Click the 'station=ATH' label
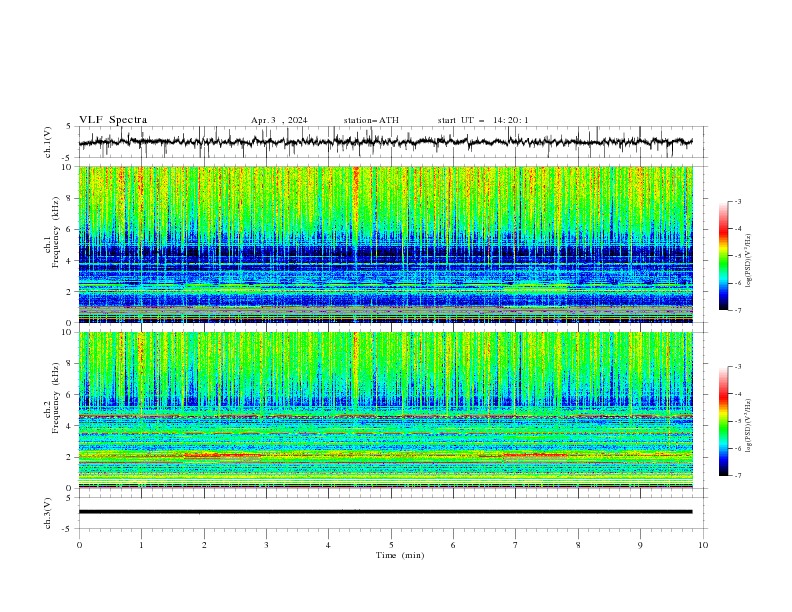 371,120
